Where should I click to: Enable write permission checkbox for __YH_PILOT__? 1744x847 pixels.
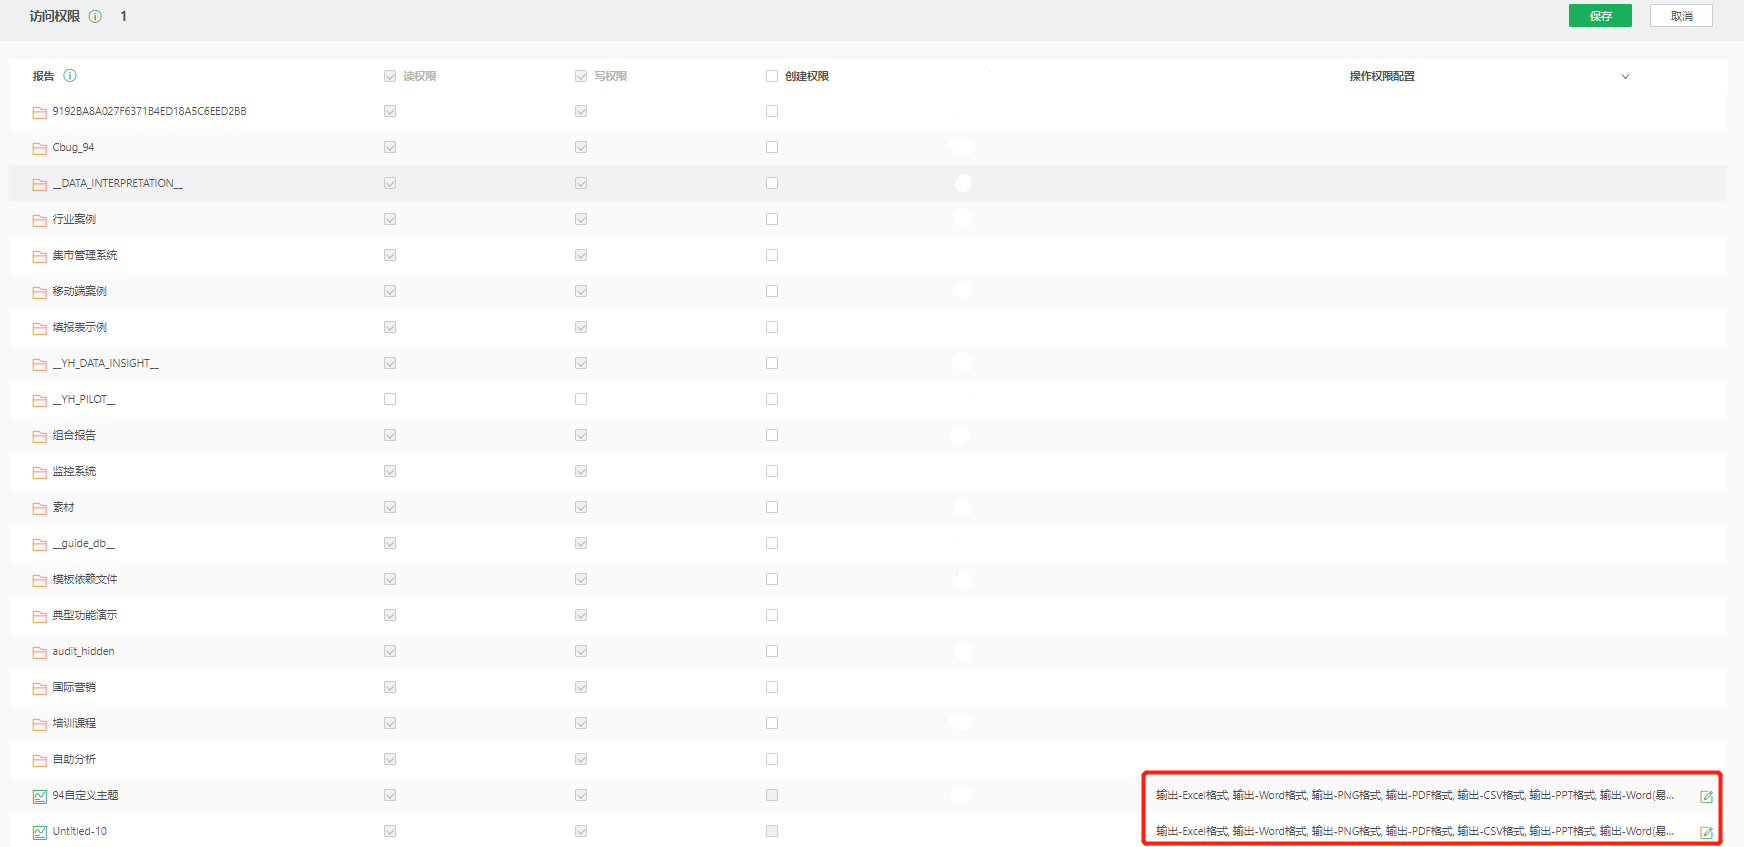(x=581, y=399)
